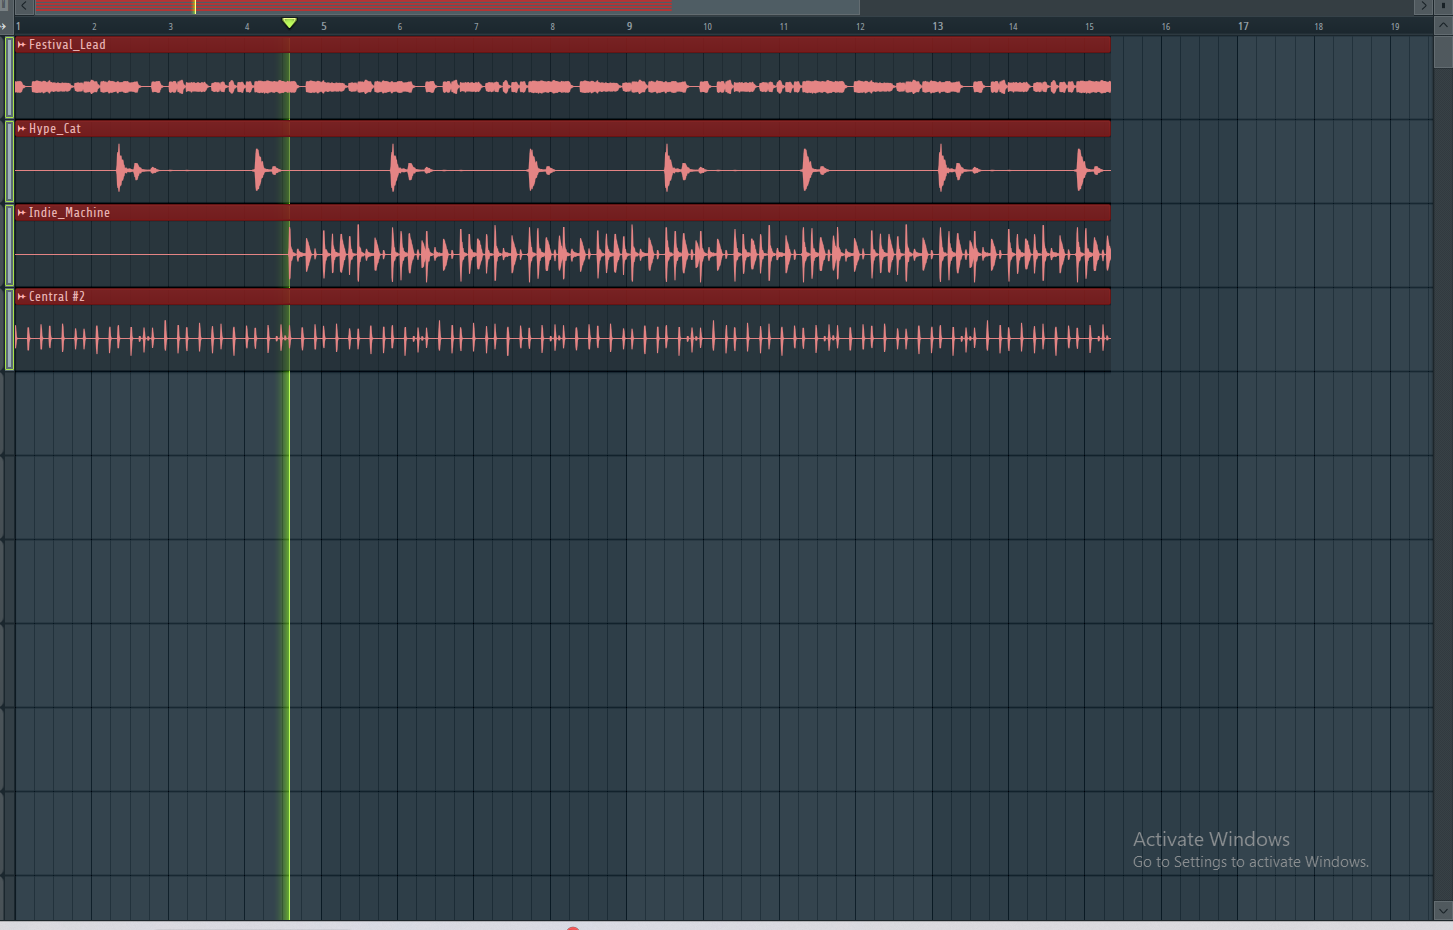The width and height of the screenshot is (1453, 930).
Task: Click the small square button above the vertical scrollbar
Action: coord(1443,6)
